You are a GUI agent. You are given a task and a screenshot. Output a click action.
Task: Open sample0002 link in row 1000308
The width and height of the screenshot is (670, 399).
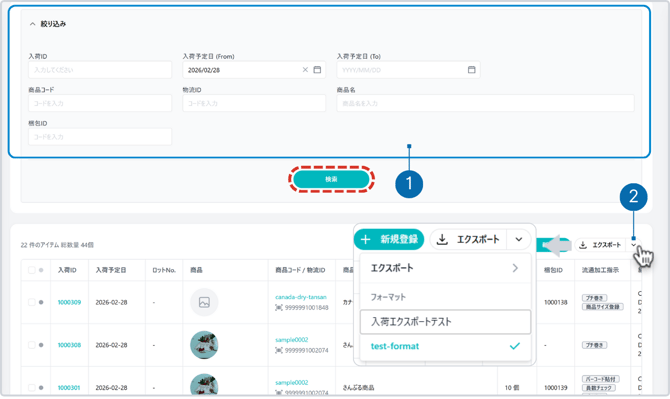pos(291,340)
